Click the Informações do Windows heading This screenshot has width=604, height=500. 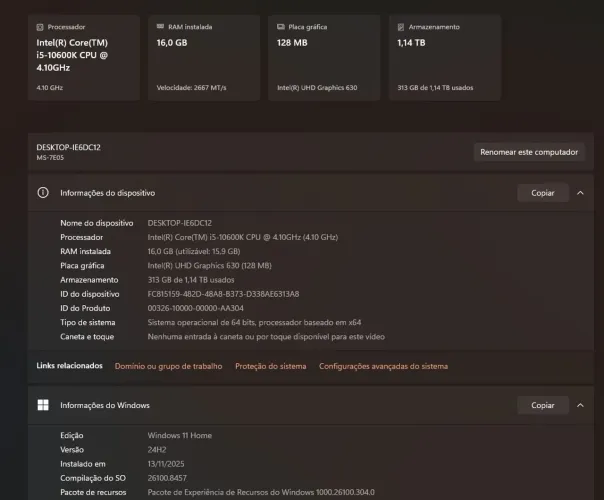tap(105, 405)
